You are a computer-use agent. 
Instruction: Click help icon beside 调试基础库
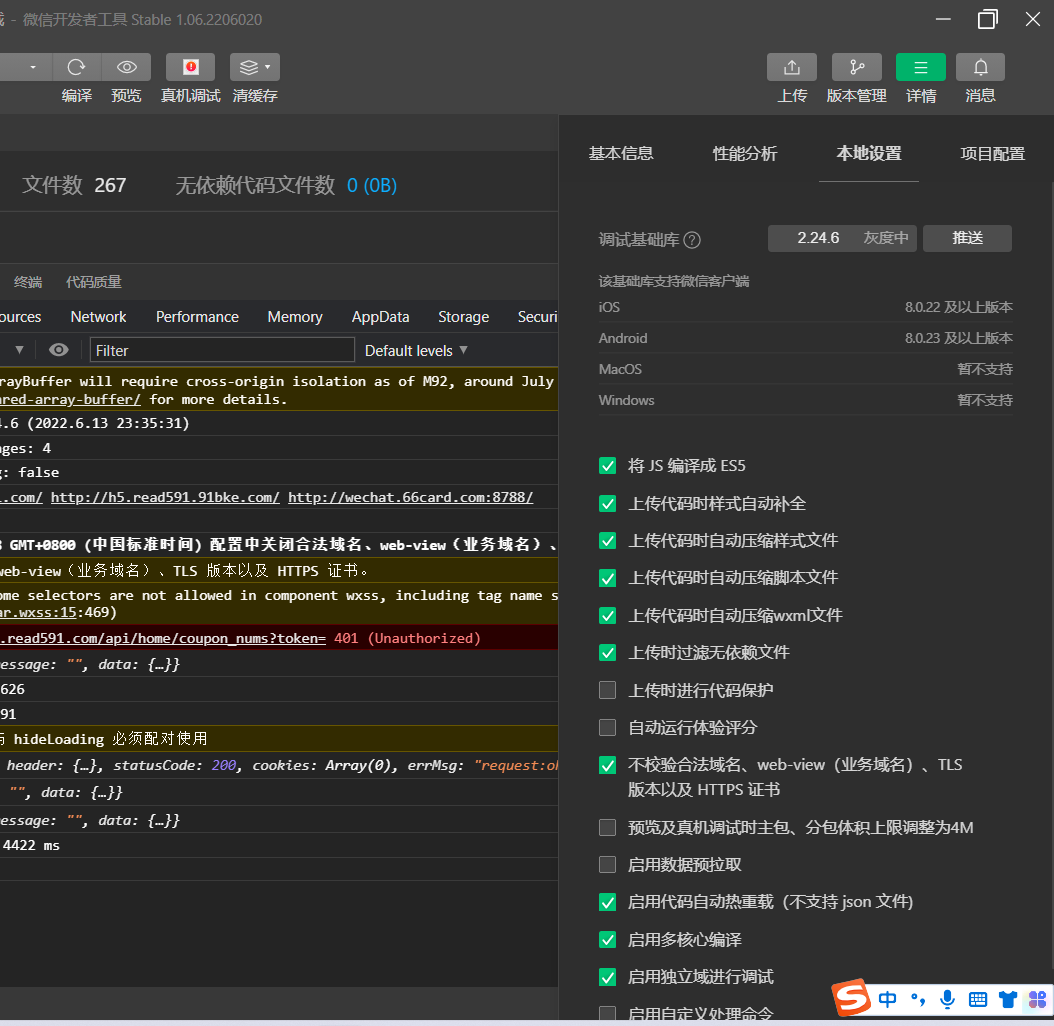coord(692,240)
